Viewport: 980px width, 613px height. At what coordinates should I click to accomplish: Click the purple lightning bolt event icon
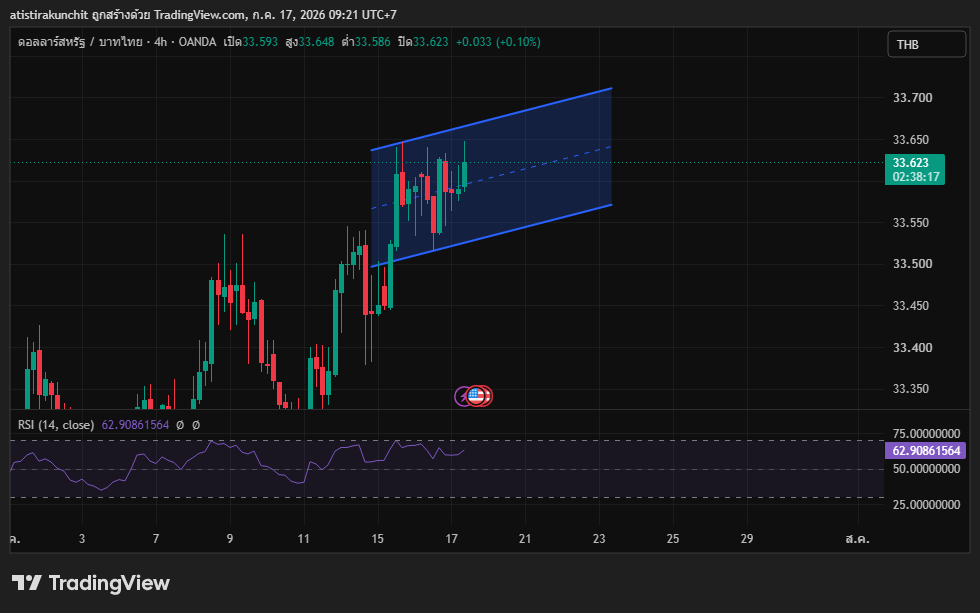click(462, 396)
